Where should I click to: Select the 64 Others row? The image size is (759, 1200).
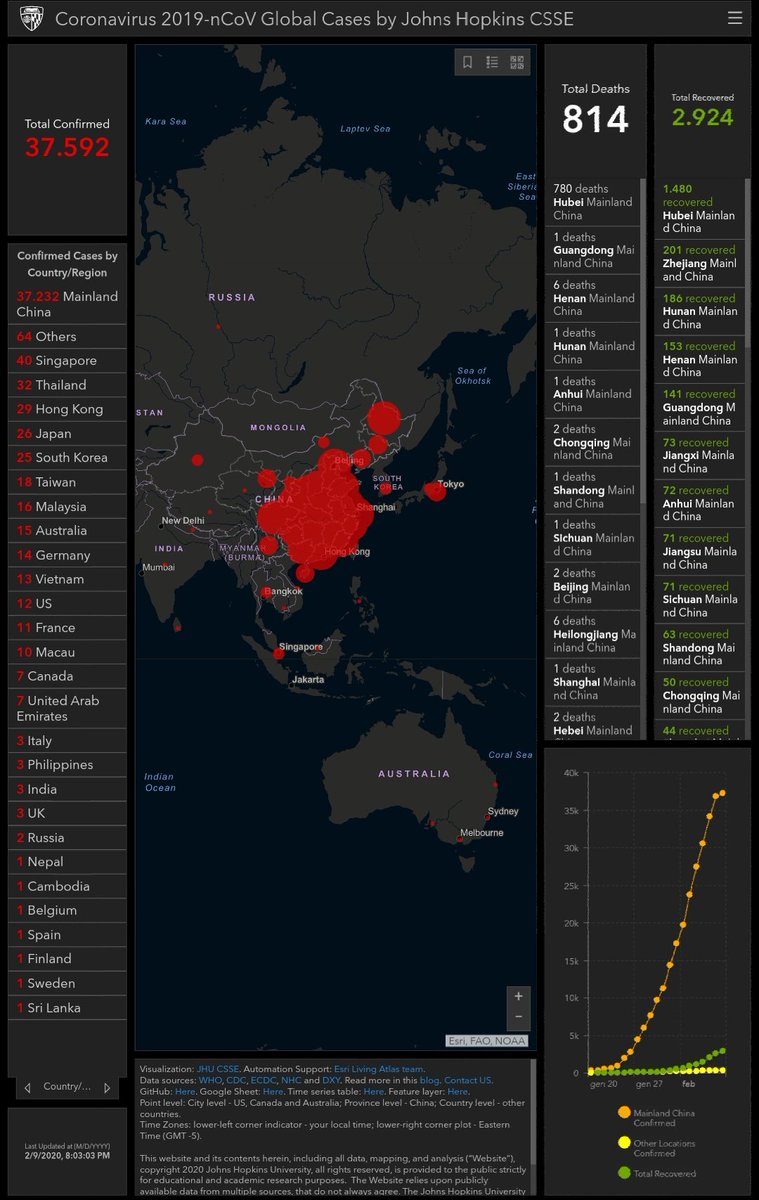pos(67,337)
